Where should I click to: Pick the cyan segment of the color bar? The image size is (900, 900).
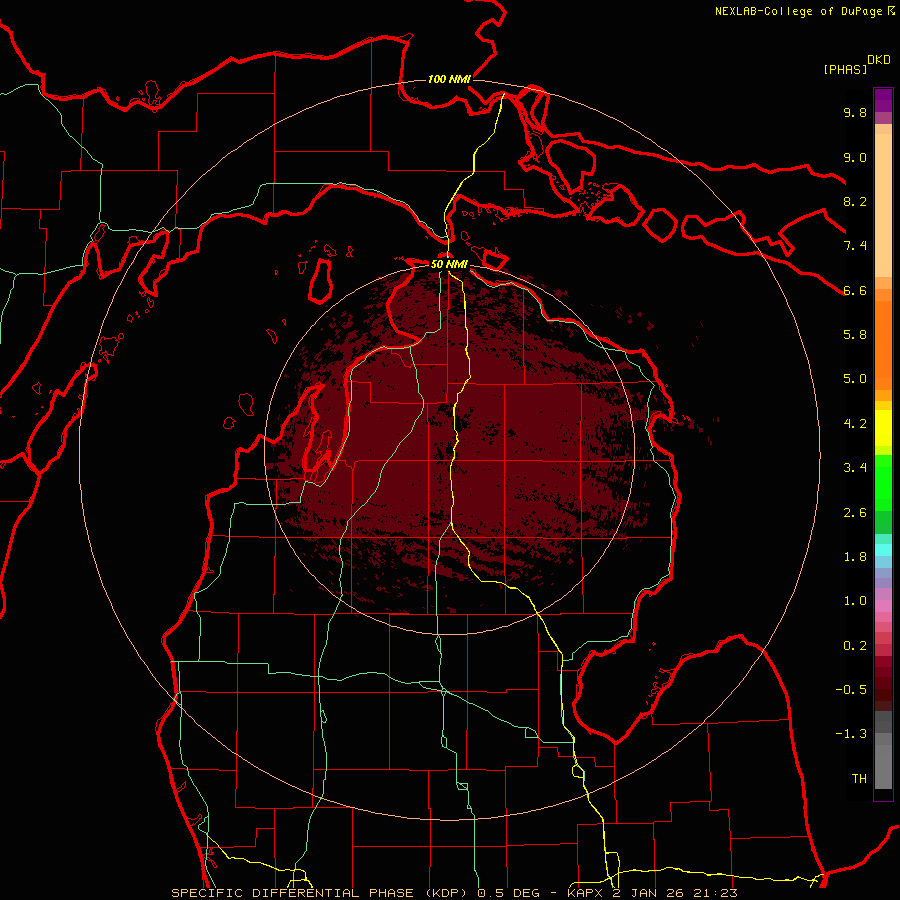pyautogui.click(x=883, y=550)
